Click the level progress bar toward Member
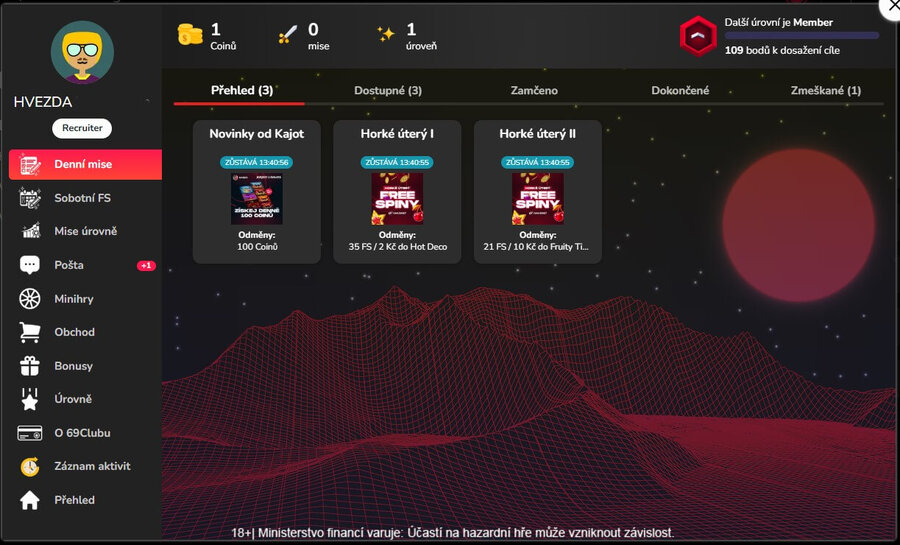This screenshot has height=545, width=900. click(x=802, y=36)
